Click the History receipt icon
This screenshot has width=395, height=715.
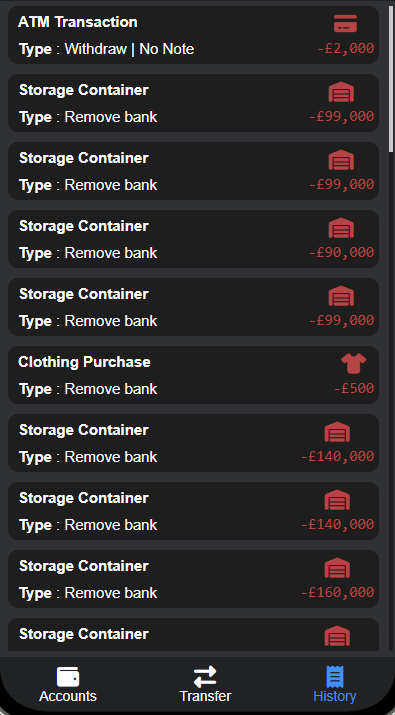coord(334,677)
